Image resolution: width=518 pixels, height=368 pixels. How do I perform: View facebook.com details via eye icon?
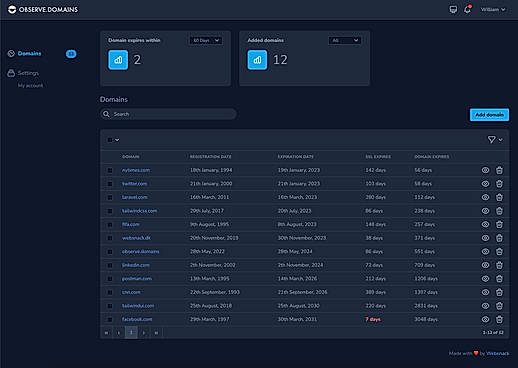pos(485,319)
